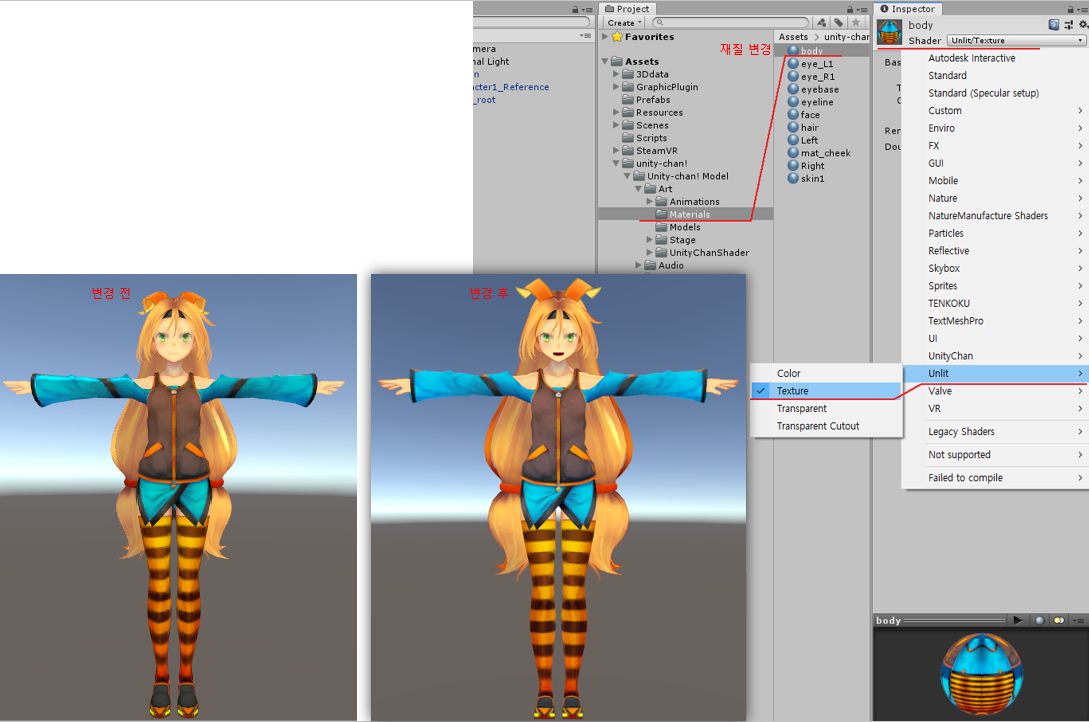
Task: Select the Scripts folder in Project tree
Action: click(645, 138)
